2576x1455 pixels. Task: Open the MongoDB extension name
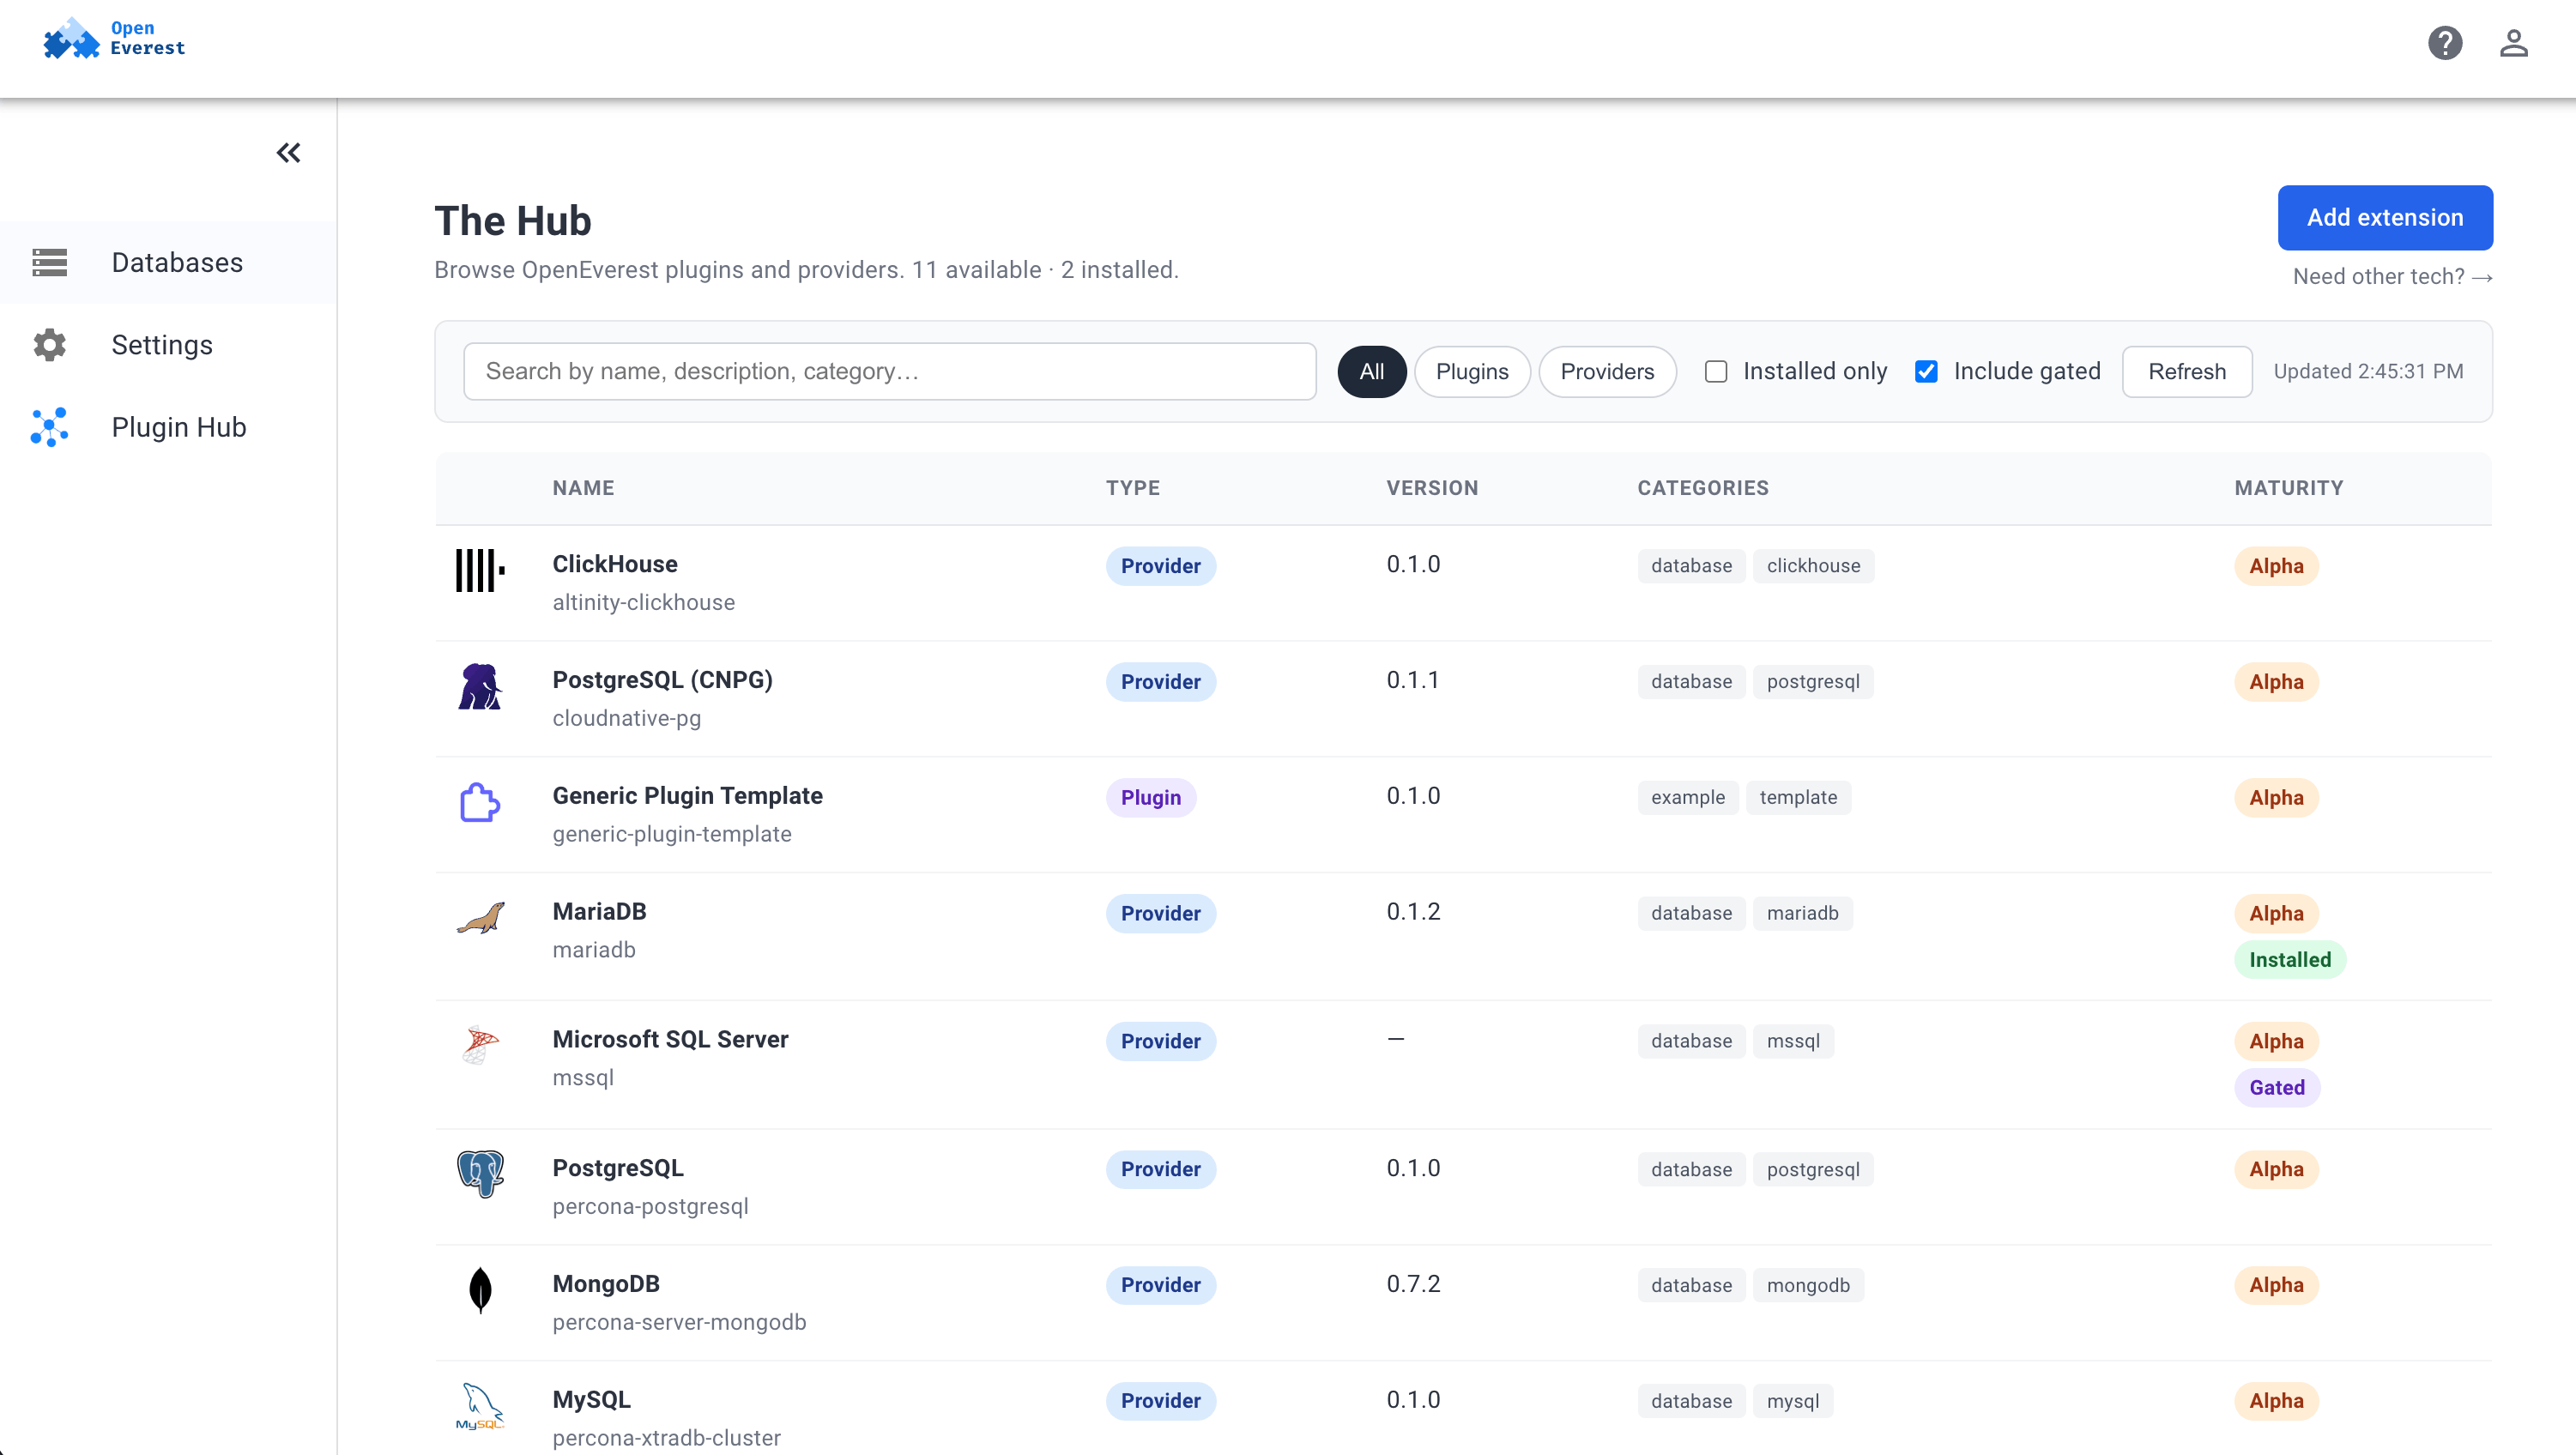click(605, 1284)
